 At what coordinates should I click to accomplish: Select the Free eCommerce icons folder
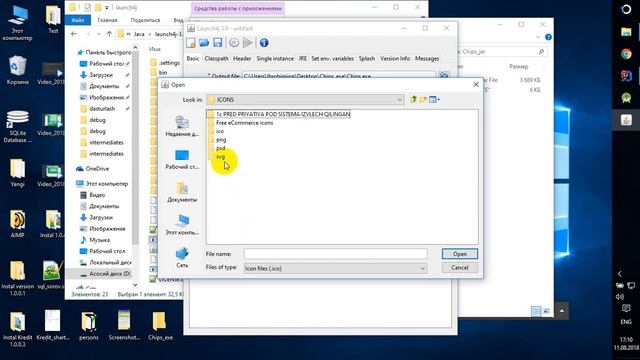point(240,122)
